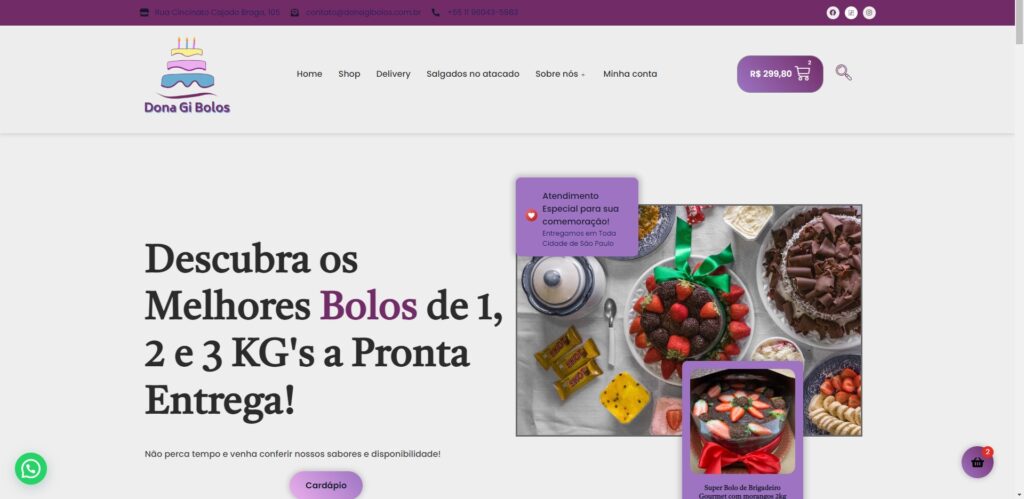The width and height of the screenshot is (1024, 499).
Task: Click the store address icon
Action: coord(144,12)
